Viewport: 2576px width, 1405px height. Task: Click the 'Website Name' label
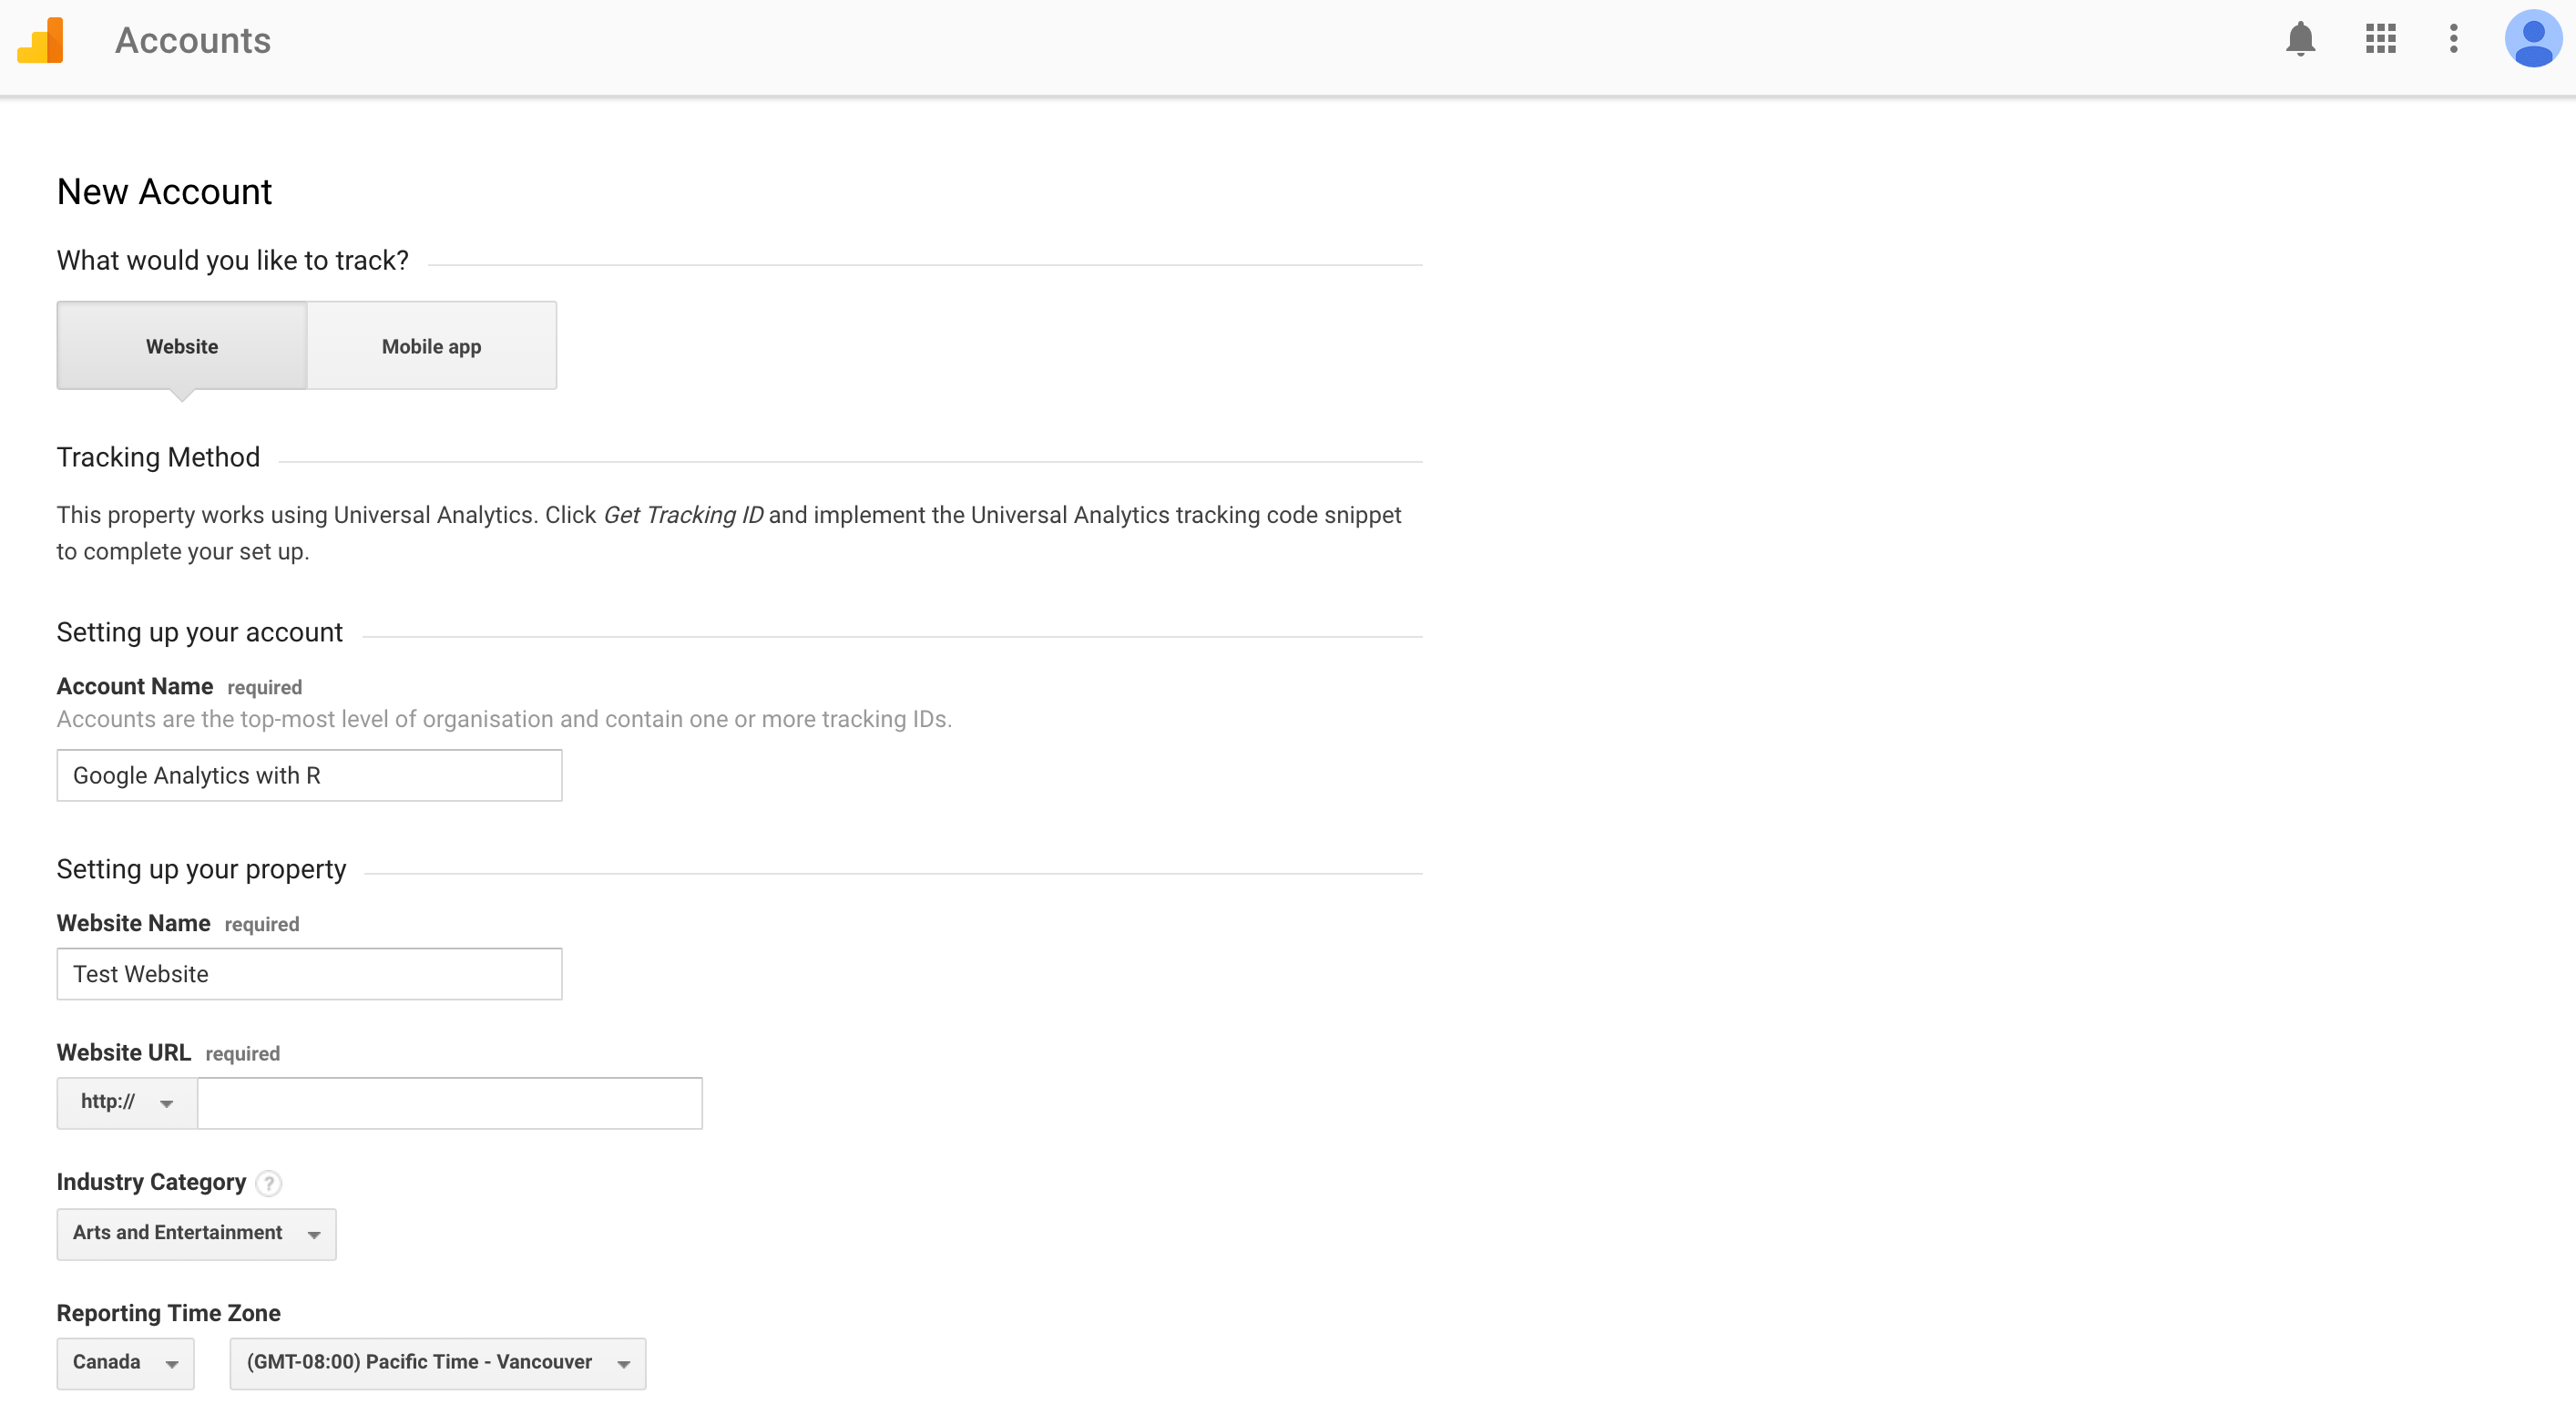tap(133, 923)
